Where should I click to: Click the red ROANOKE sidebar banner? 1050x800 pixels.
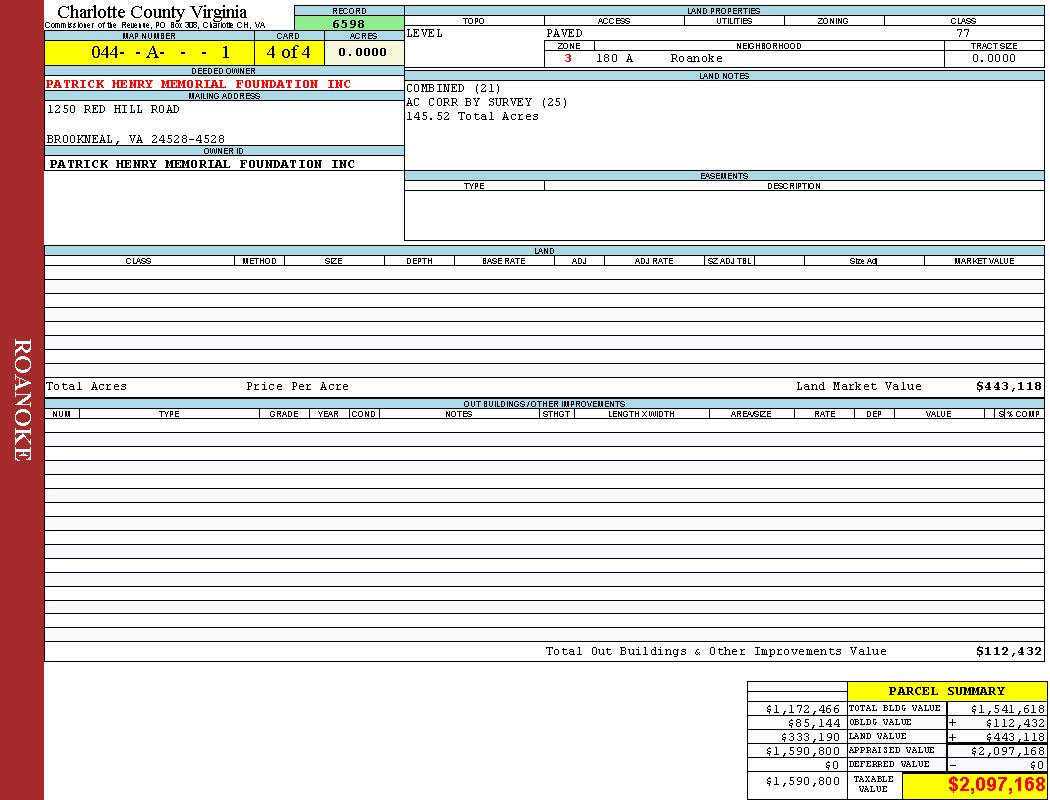click(x=22, y=400)
